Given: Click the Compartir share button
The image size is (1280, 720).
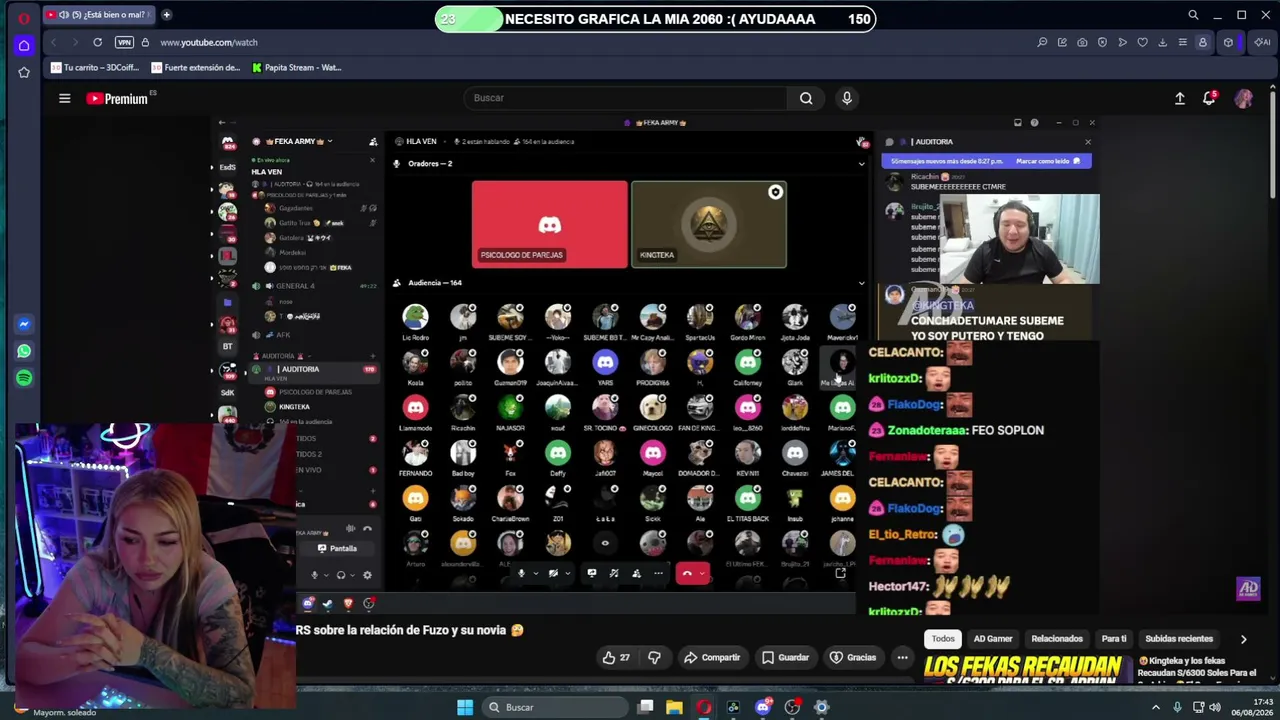Looking at the screenshot, I should point(711,657).
